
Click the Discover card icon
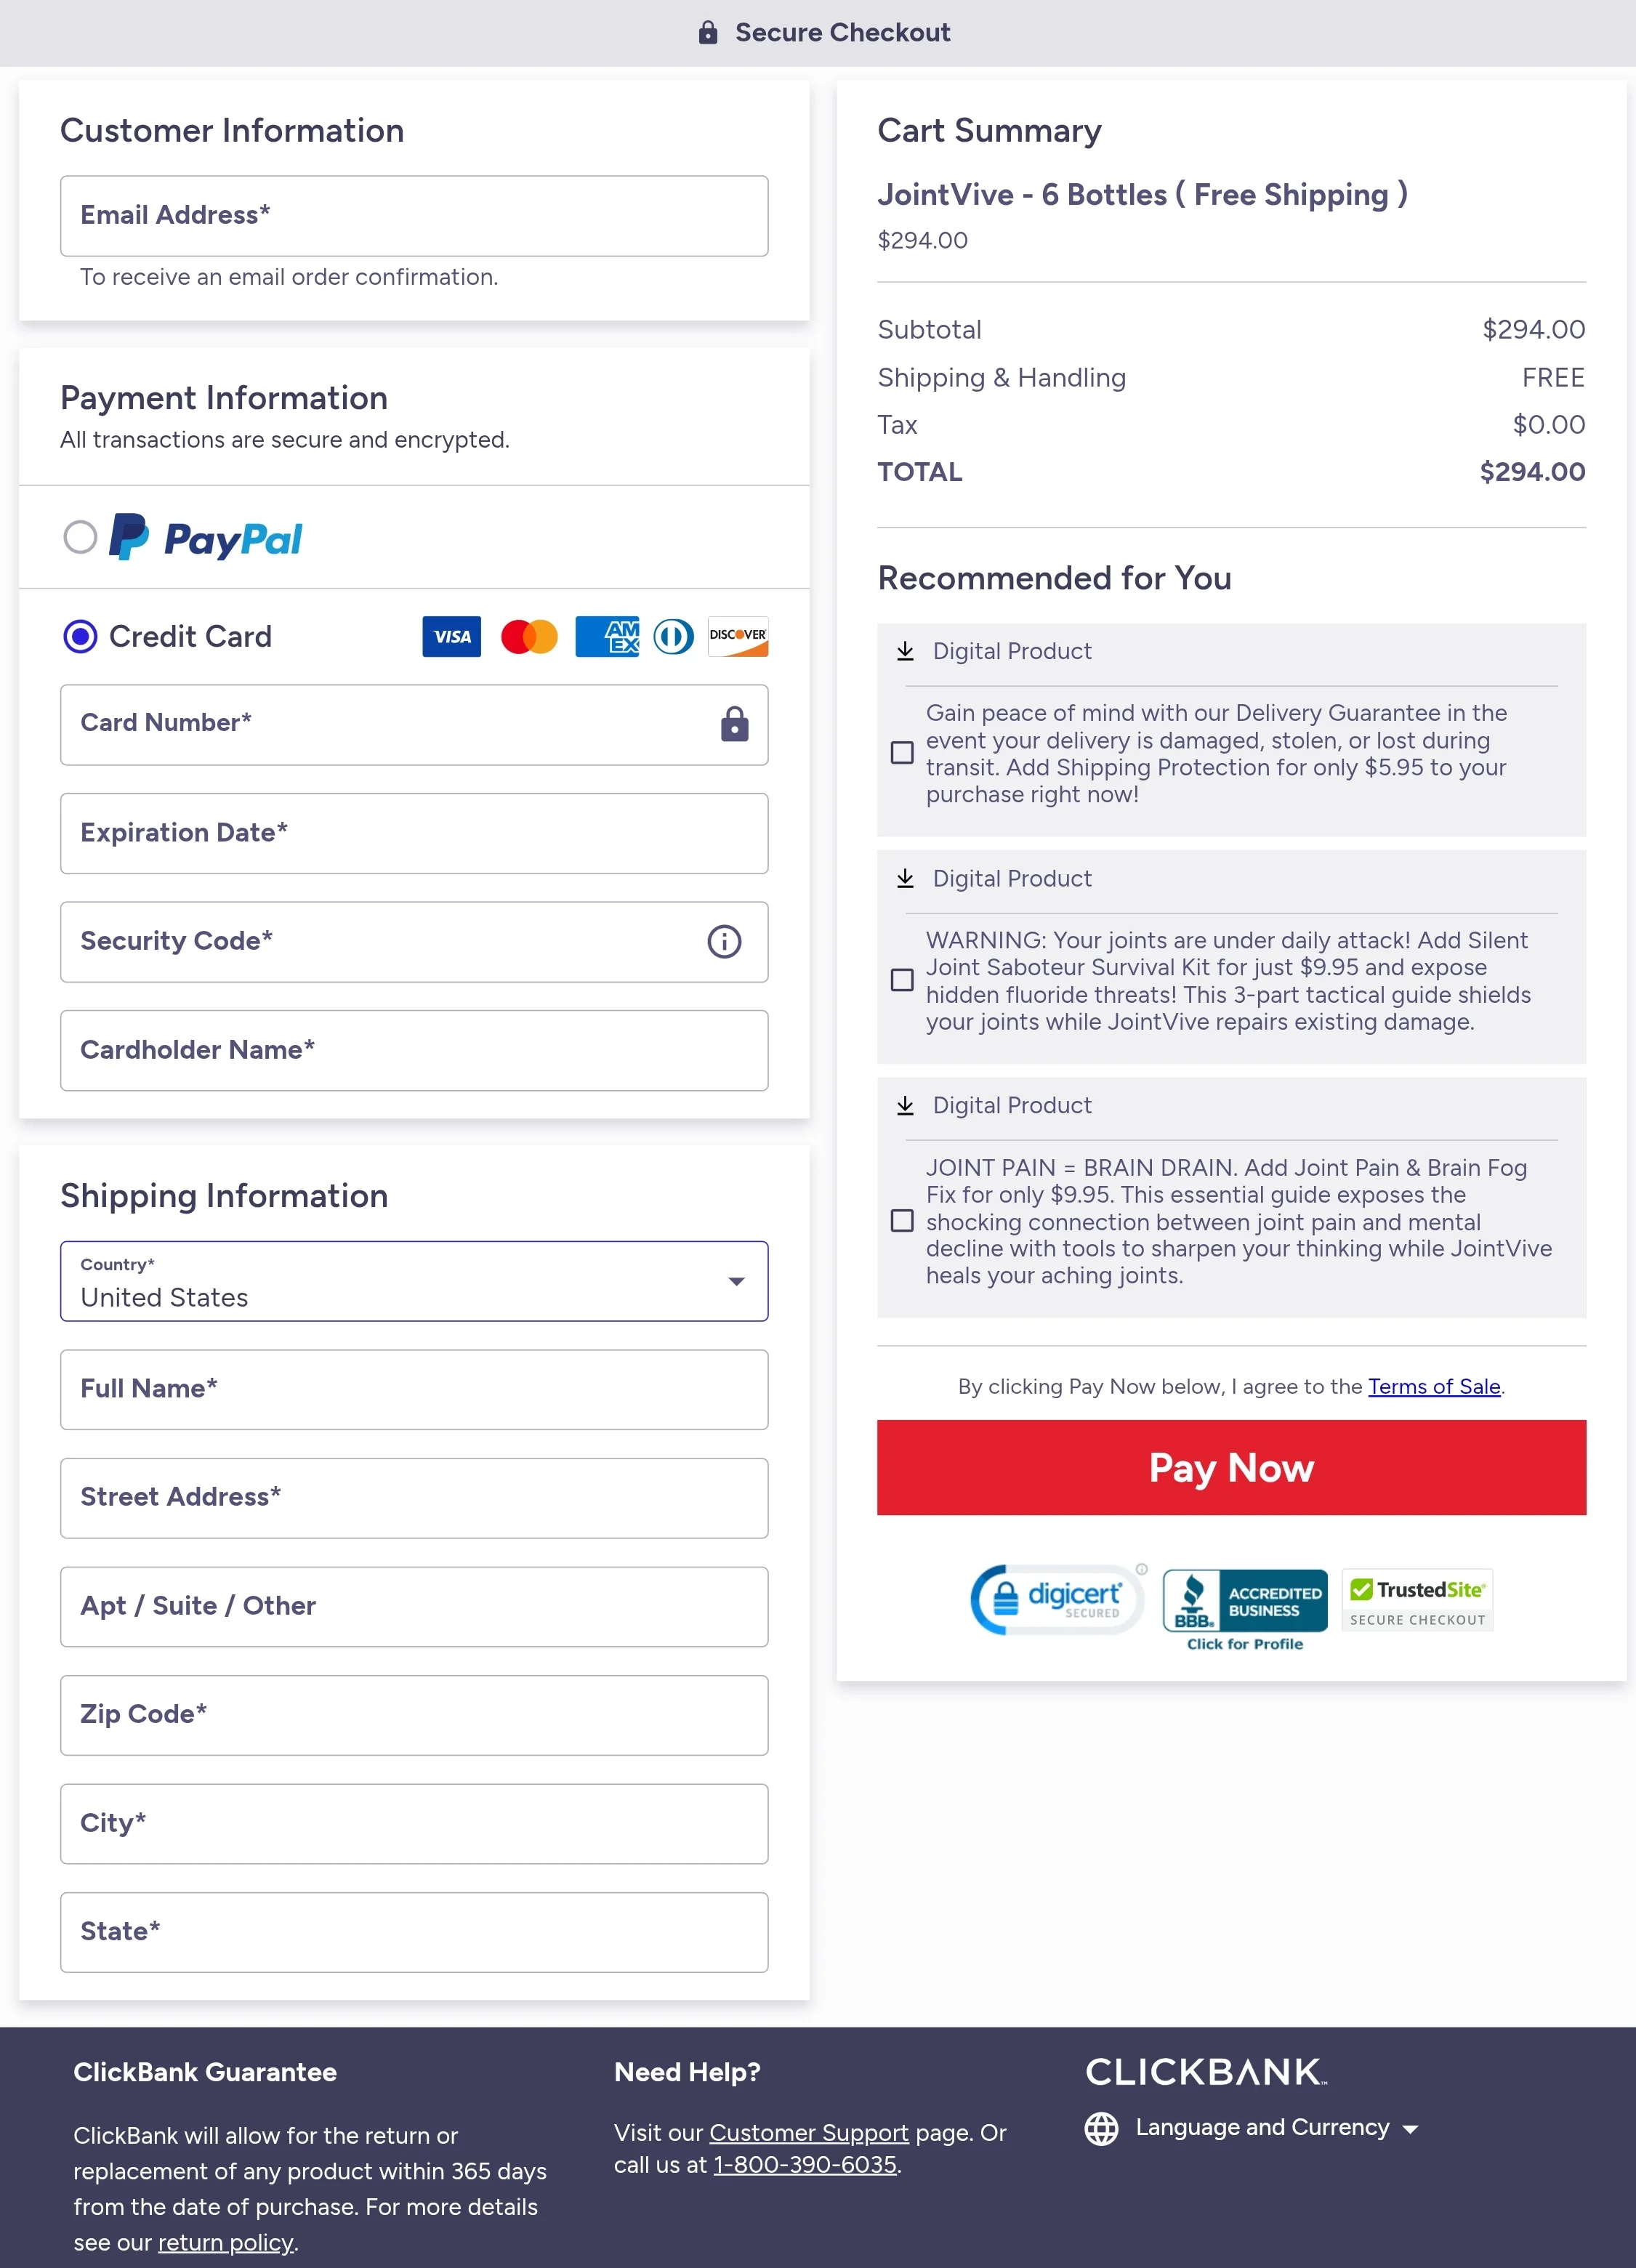pyautogui.click(x=736, y=637)
